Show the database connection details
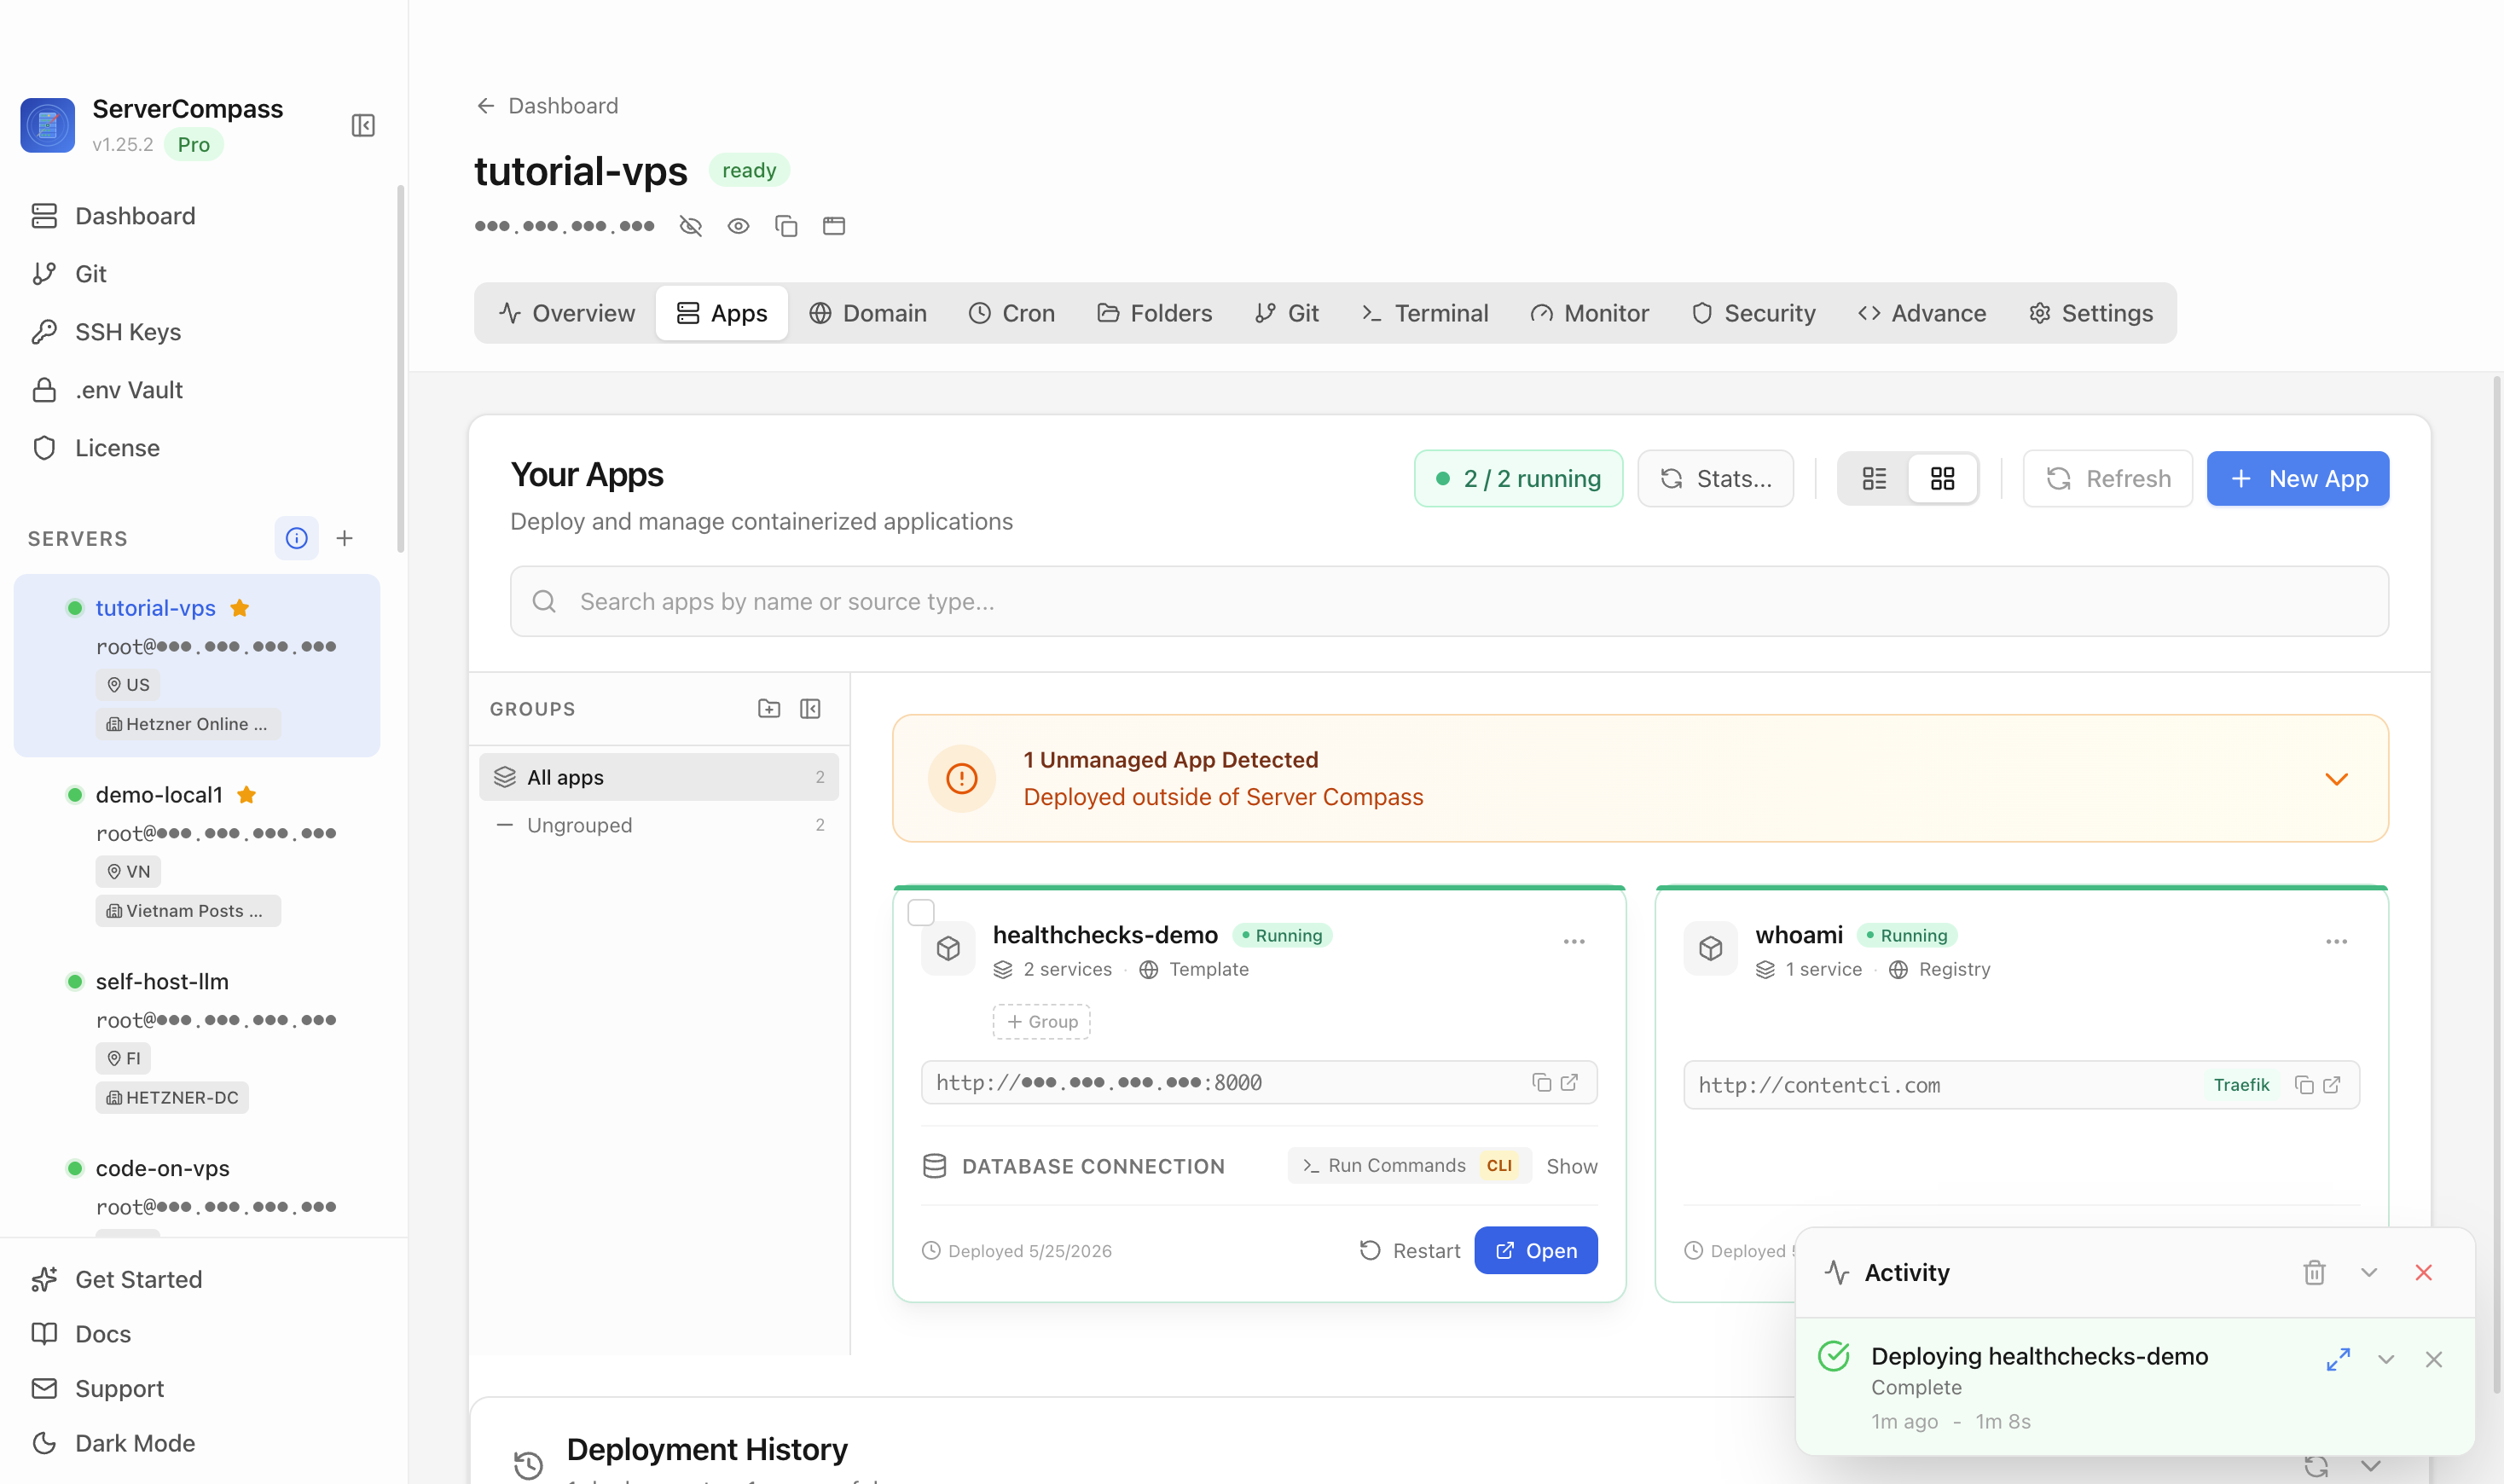The width and height of the screenshot is (2504, 1484). pyautogui.click(x=1572, y=1167)
